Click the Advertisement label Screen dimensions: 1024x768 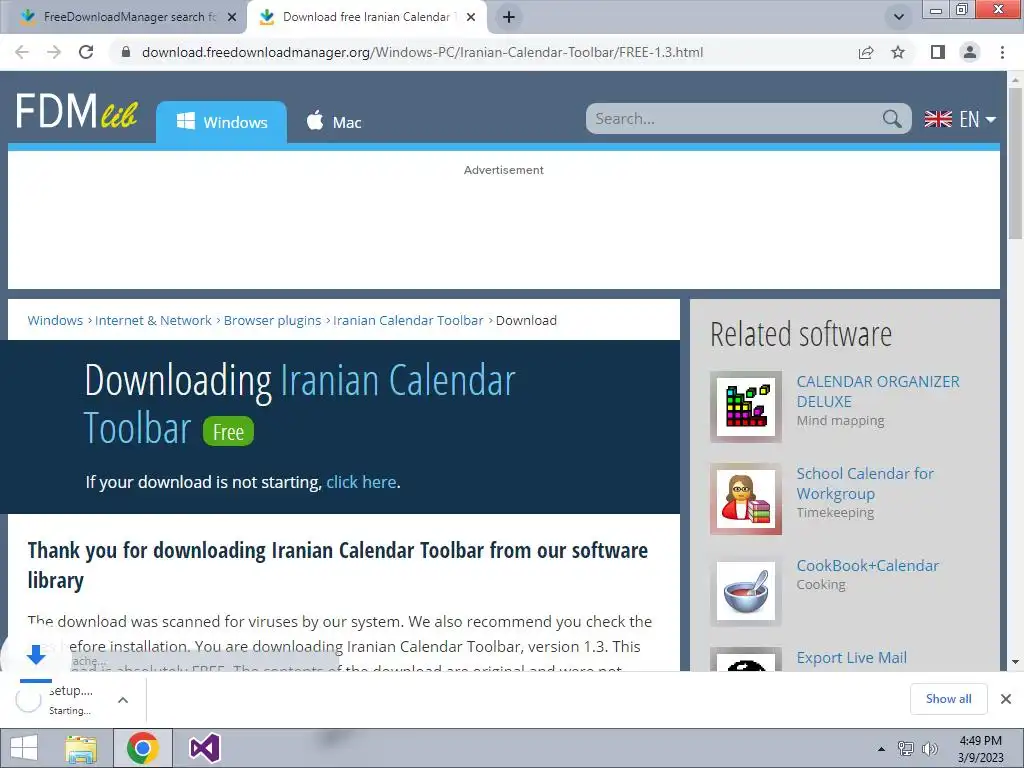(x=504, y=170)
